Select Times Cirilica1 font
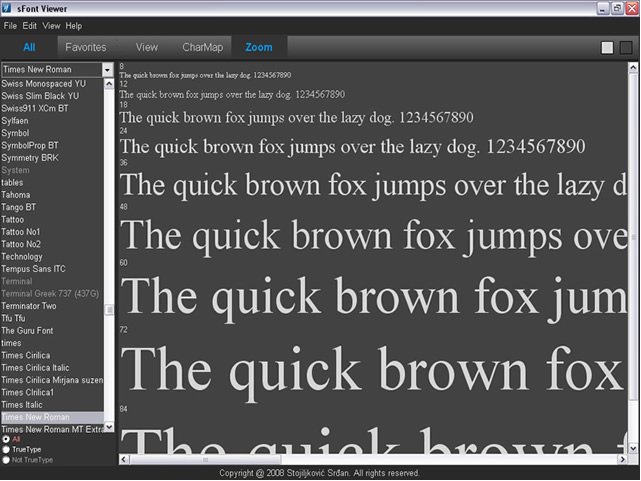 pos(52,392)
